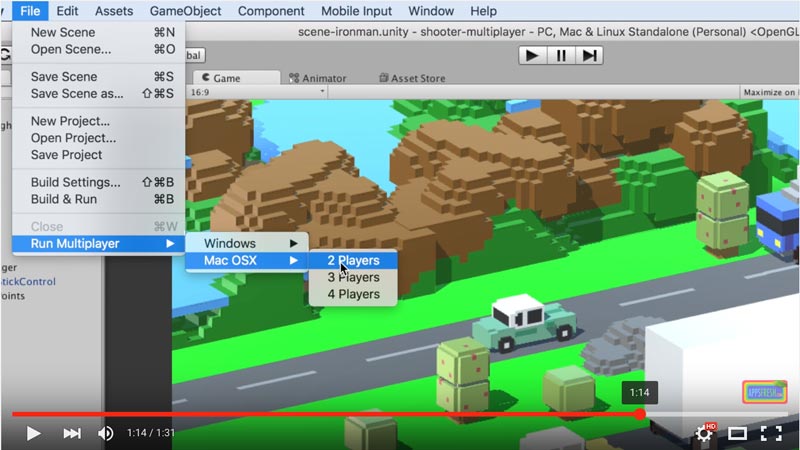
Task: Choose New Scene from File menu
Action: [99, 32]
